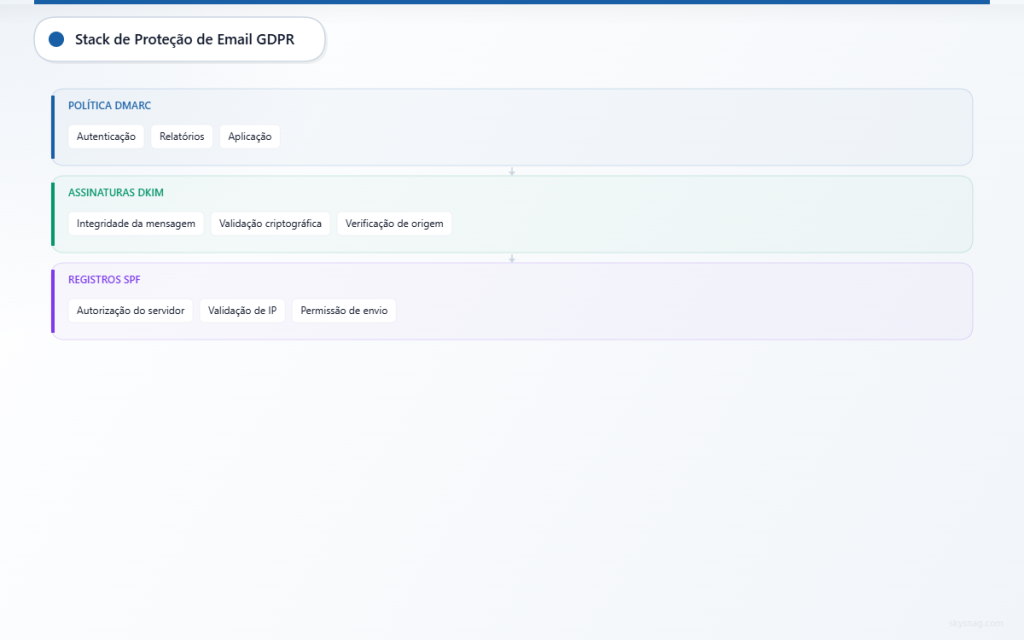Click the blue circle icon beside the title
This screenshot has width=1024, height=640.
(57, 40)
